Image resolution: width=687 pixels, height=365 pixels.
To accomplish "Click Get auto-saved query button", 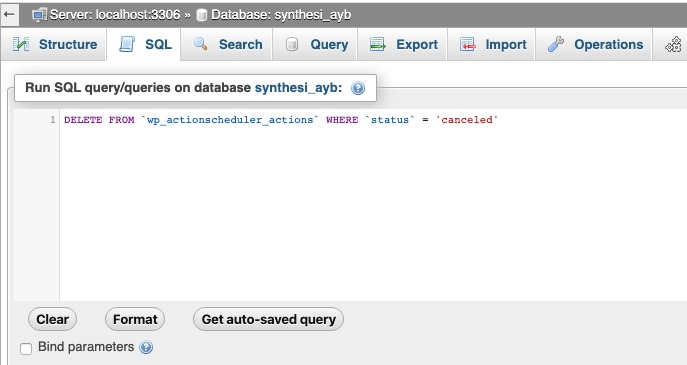I will pos(269,319).
